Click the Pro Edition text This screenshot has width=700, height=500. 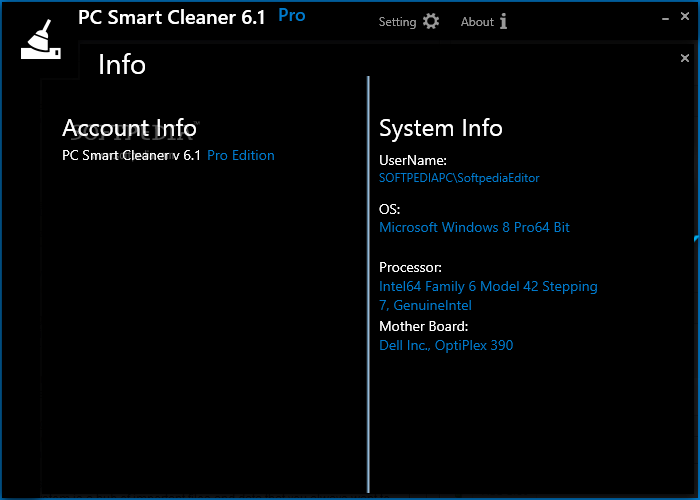pyautogui.click(x=241, y=155)
